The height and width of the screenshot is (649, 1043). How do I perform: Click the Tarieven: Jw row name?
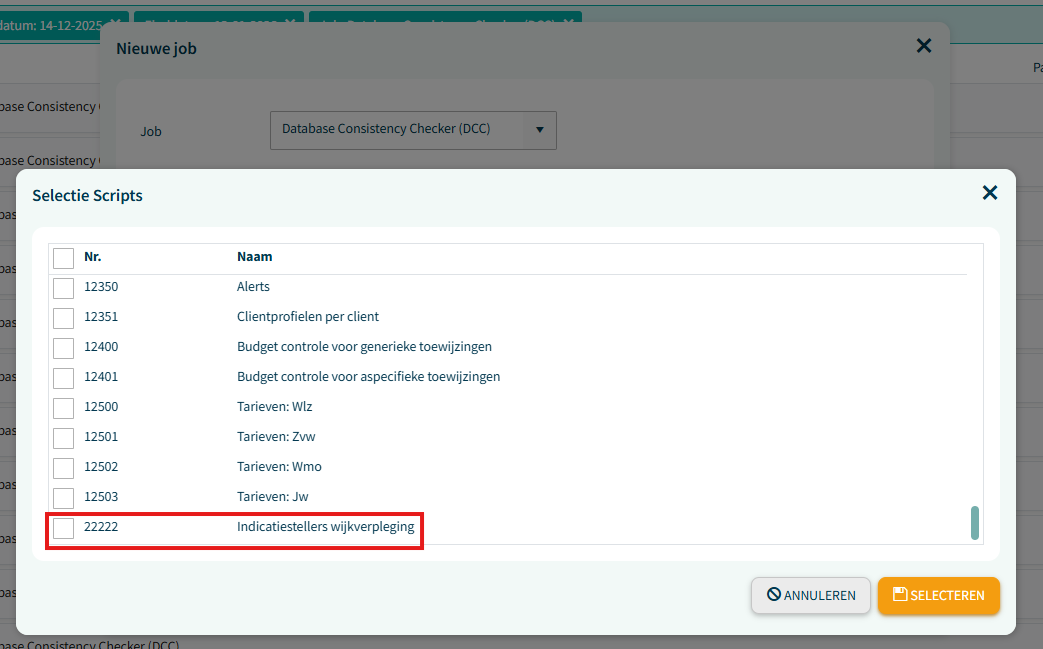point(273,497)
